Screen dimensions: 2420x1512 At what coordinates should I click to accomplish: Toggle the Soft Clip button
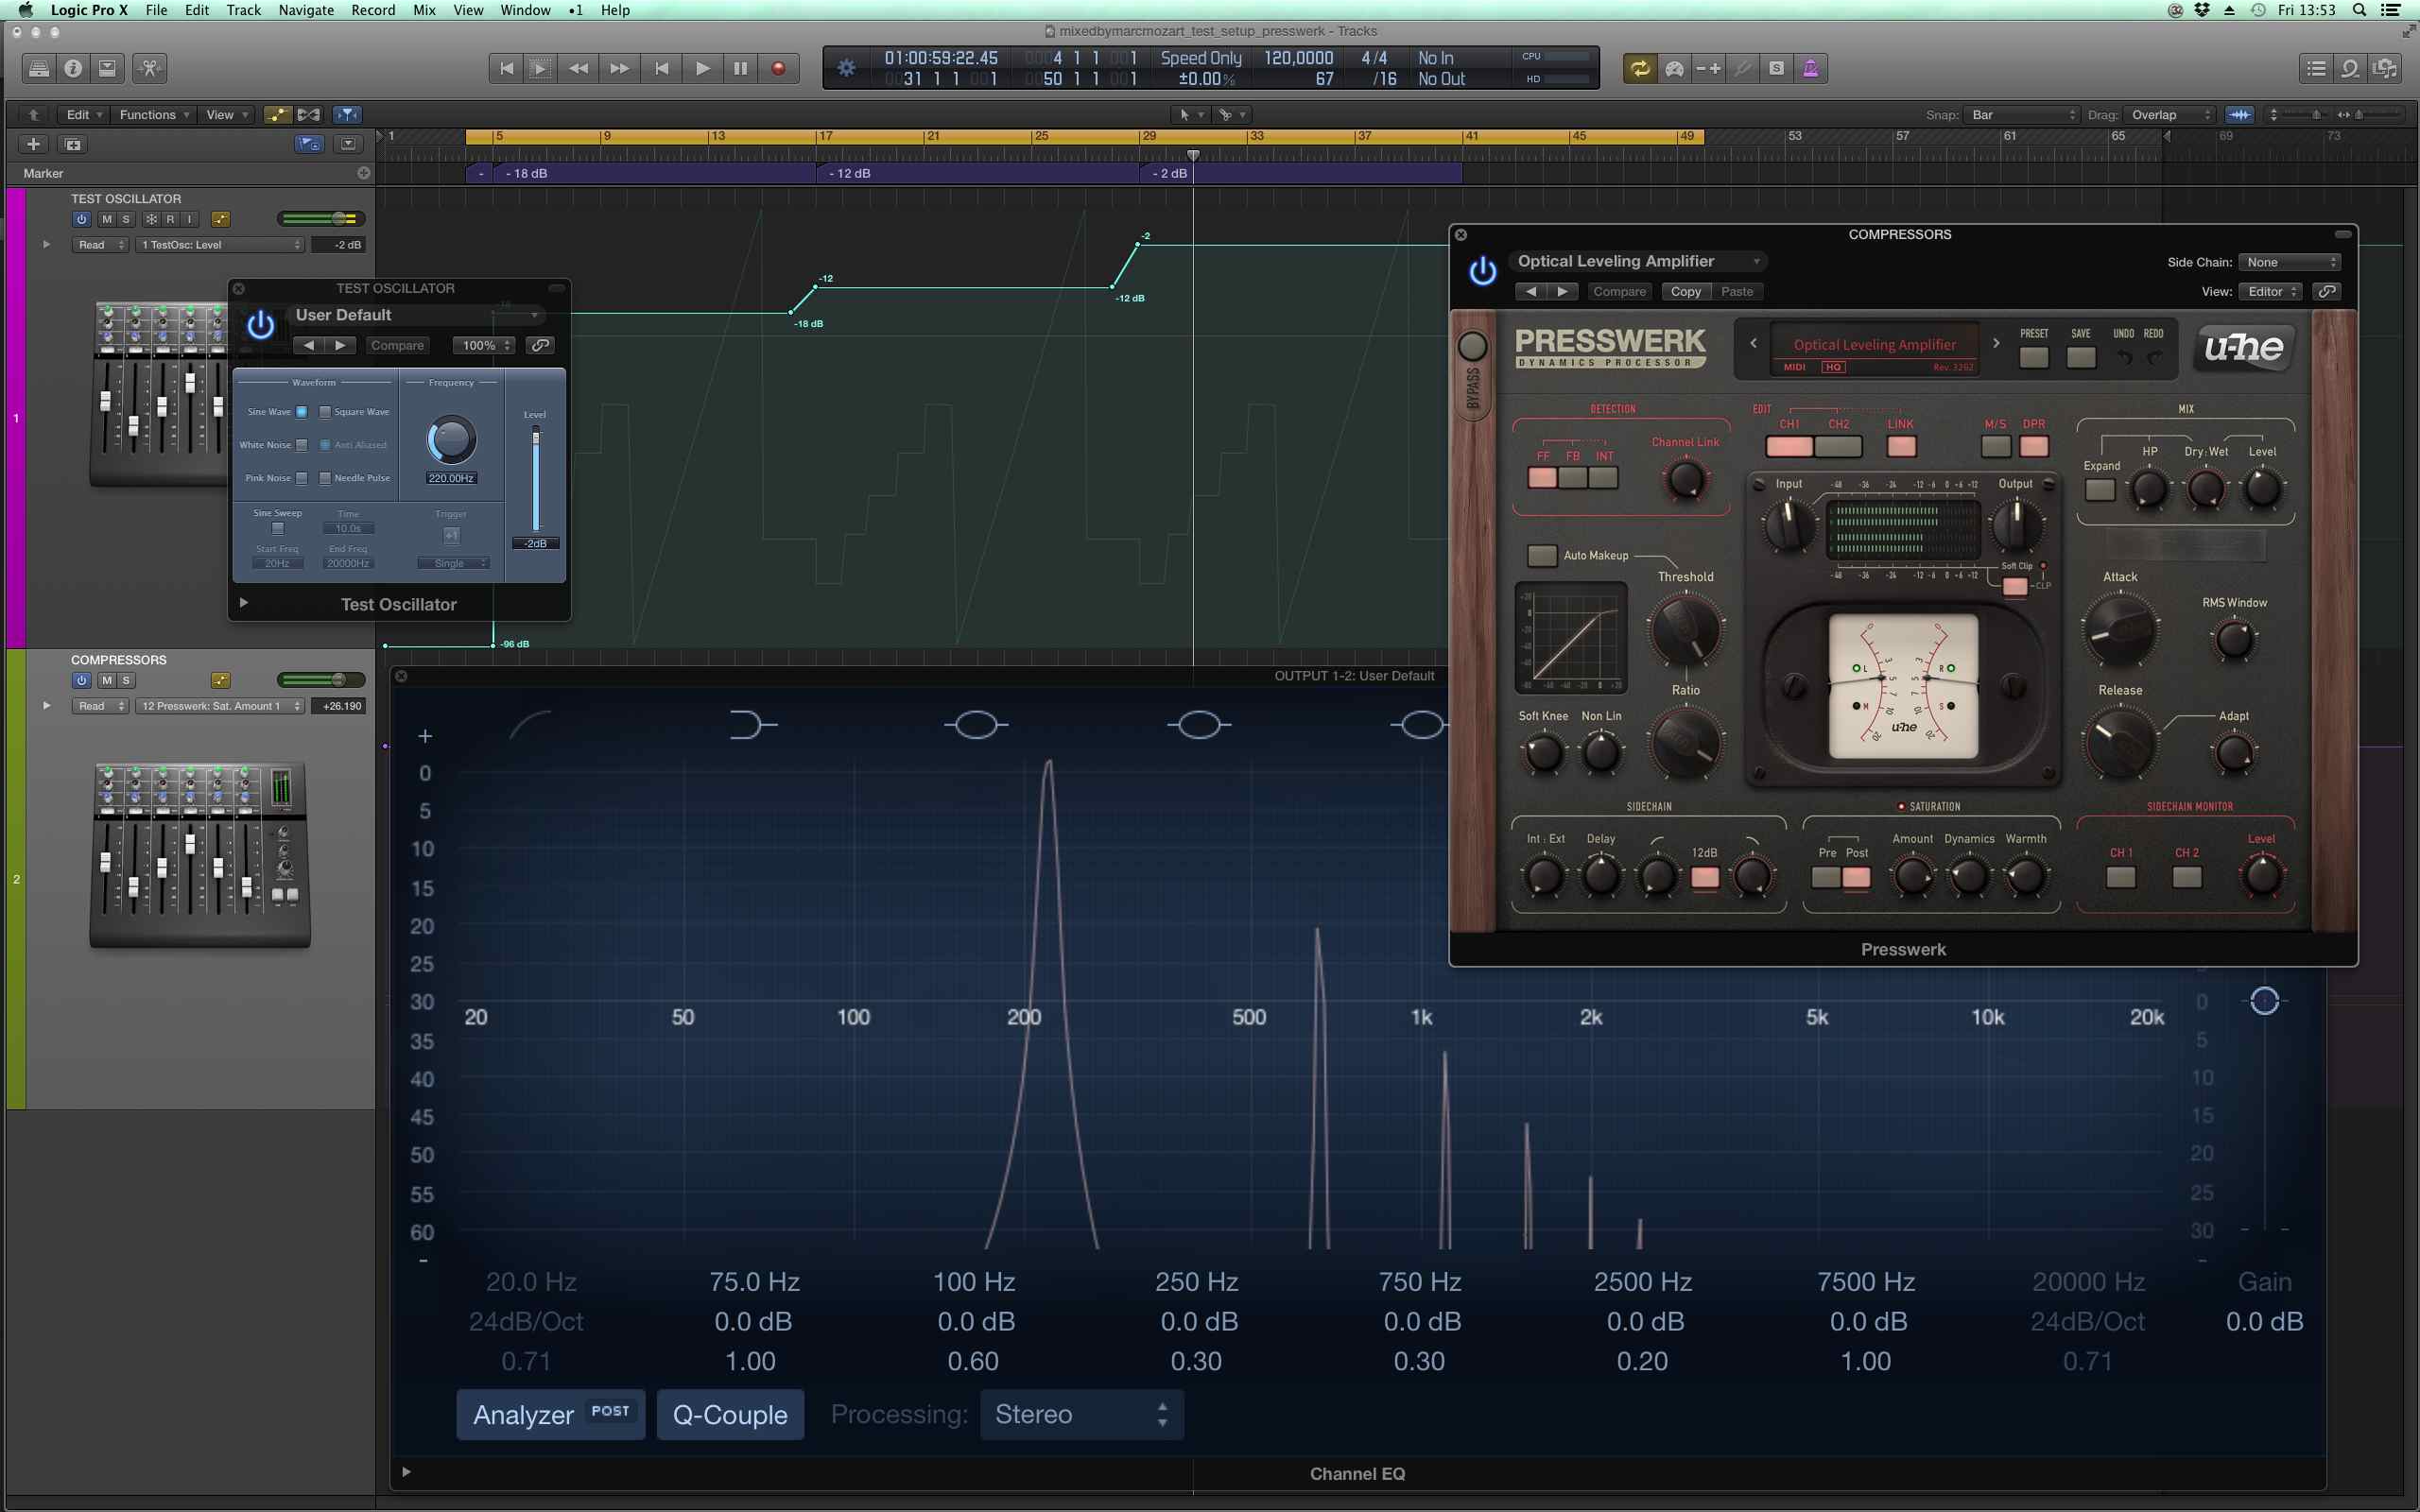(2015, 586)
